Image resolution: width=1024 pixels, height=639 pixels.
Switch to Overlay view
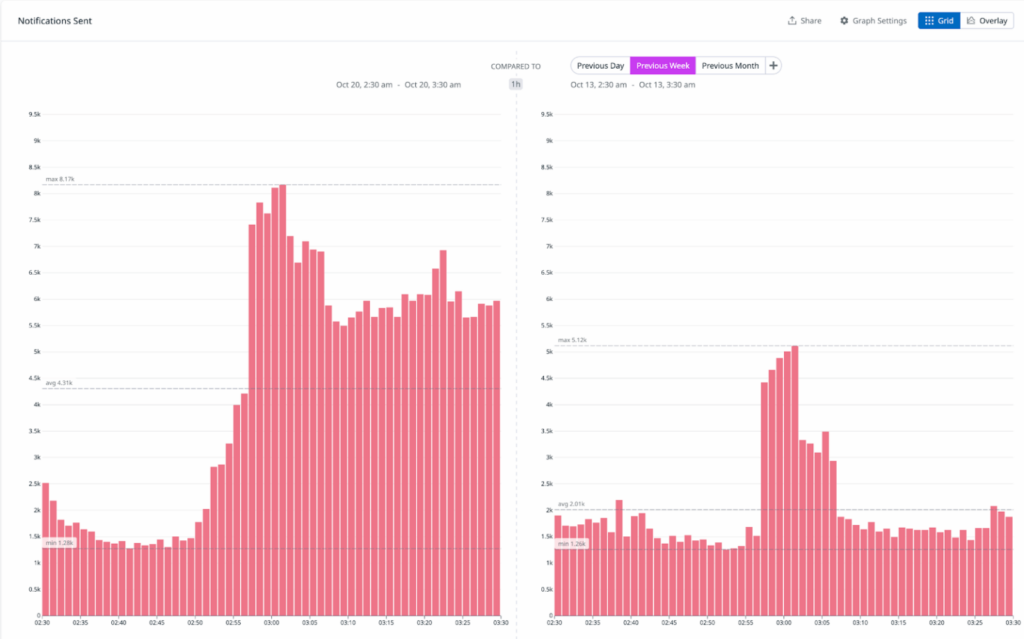(x=986, y=21)
